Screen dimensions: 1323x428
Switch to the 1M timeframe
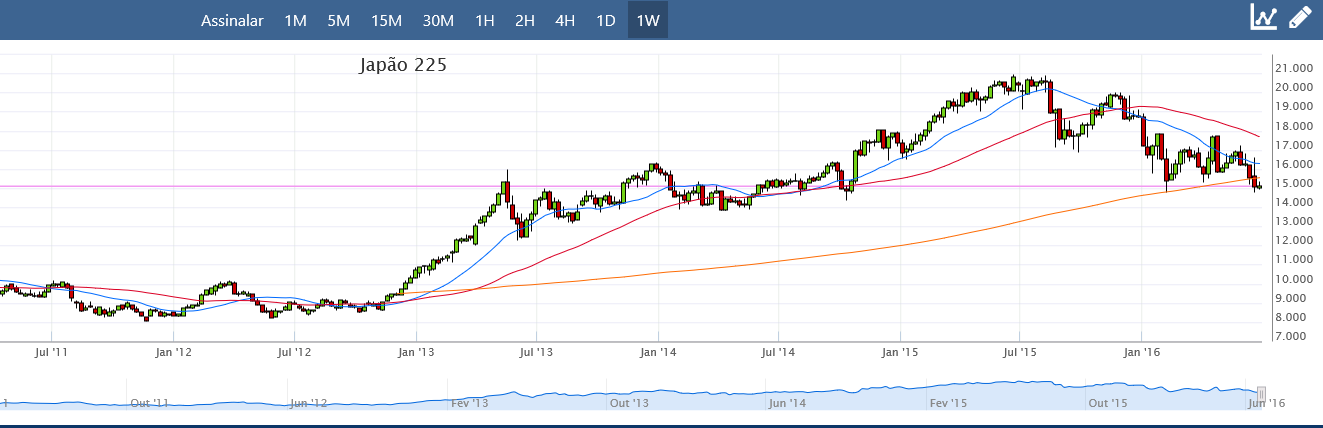click(x=295, y=20)
